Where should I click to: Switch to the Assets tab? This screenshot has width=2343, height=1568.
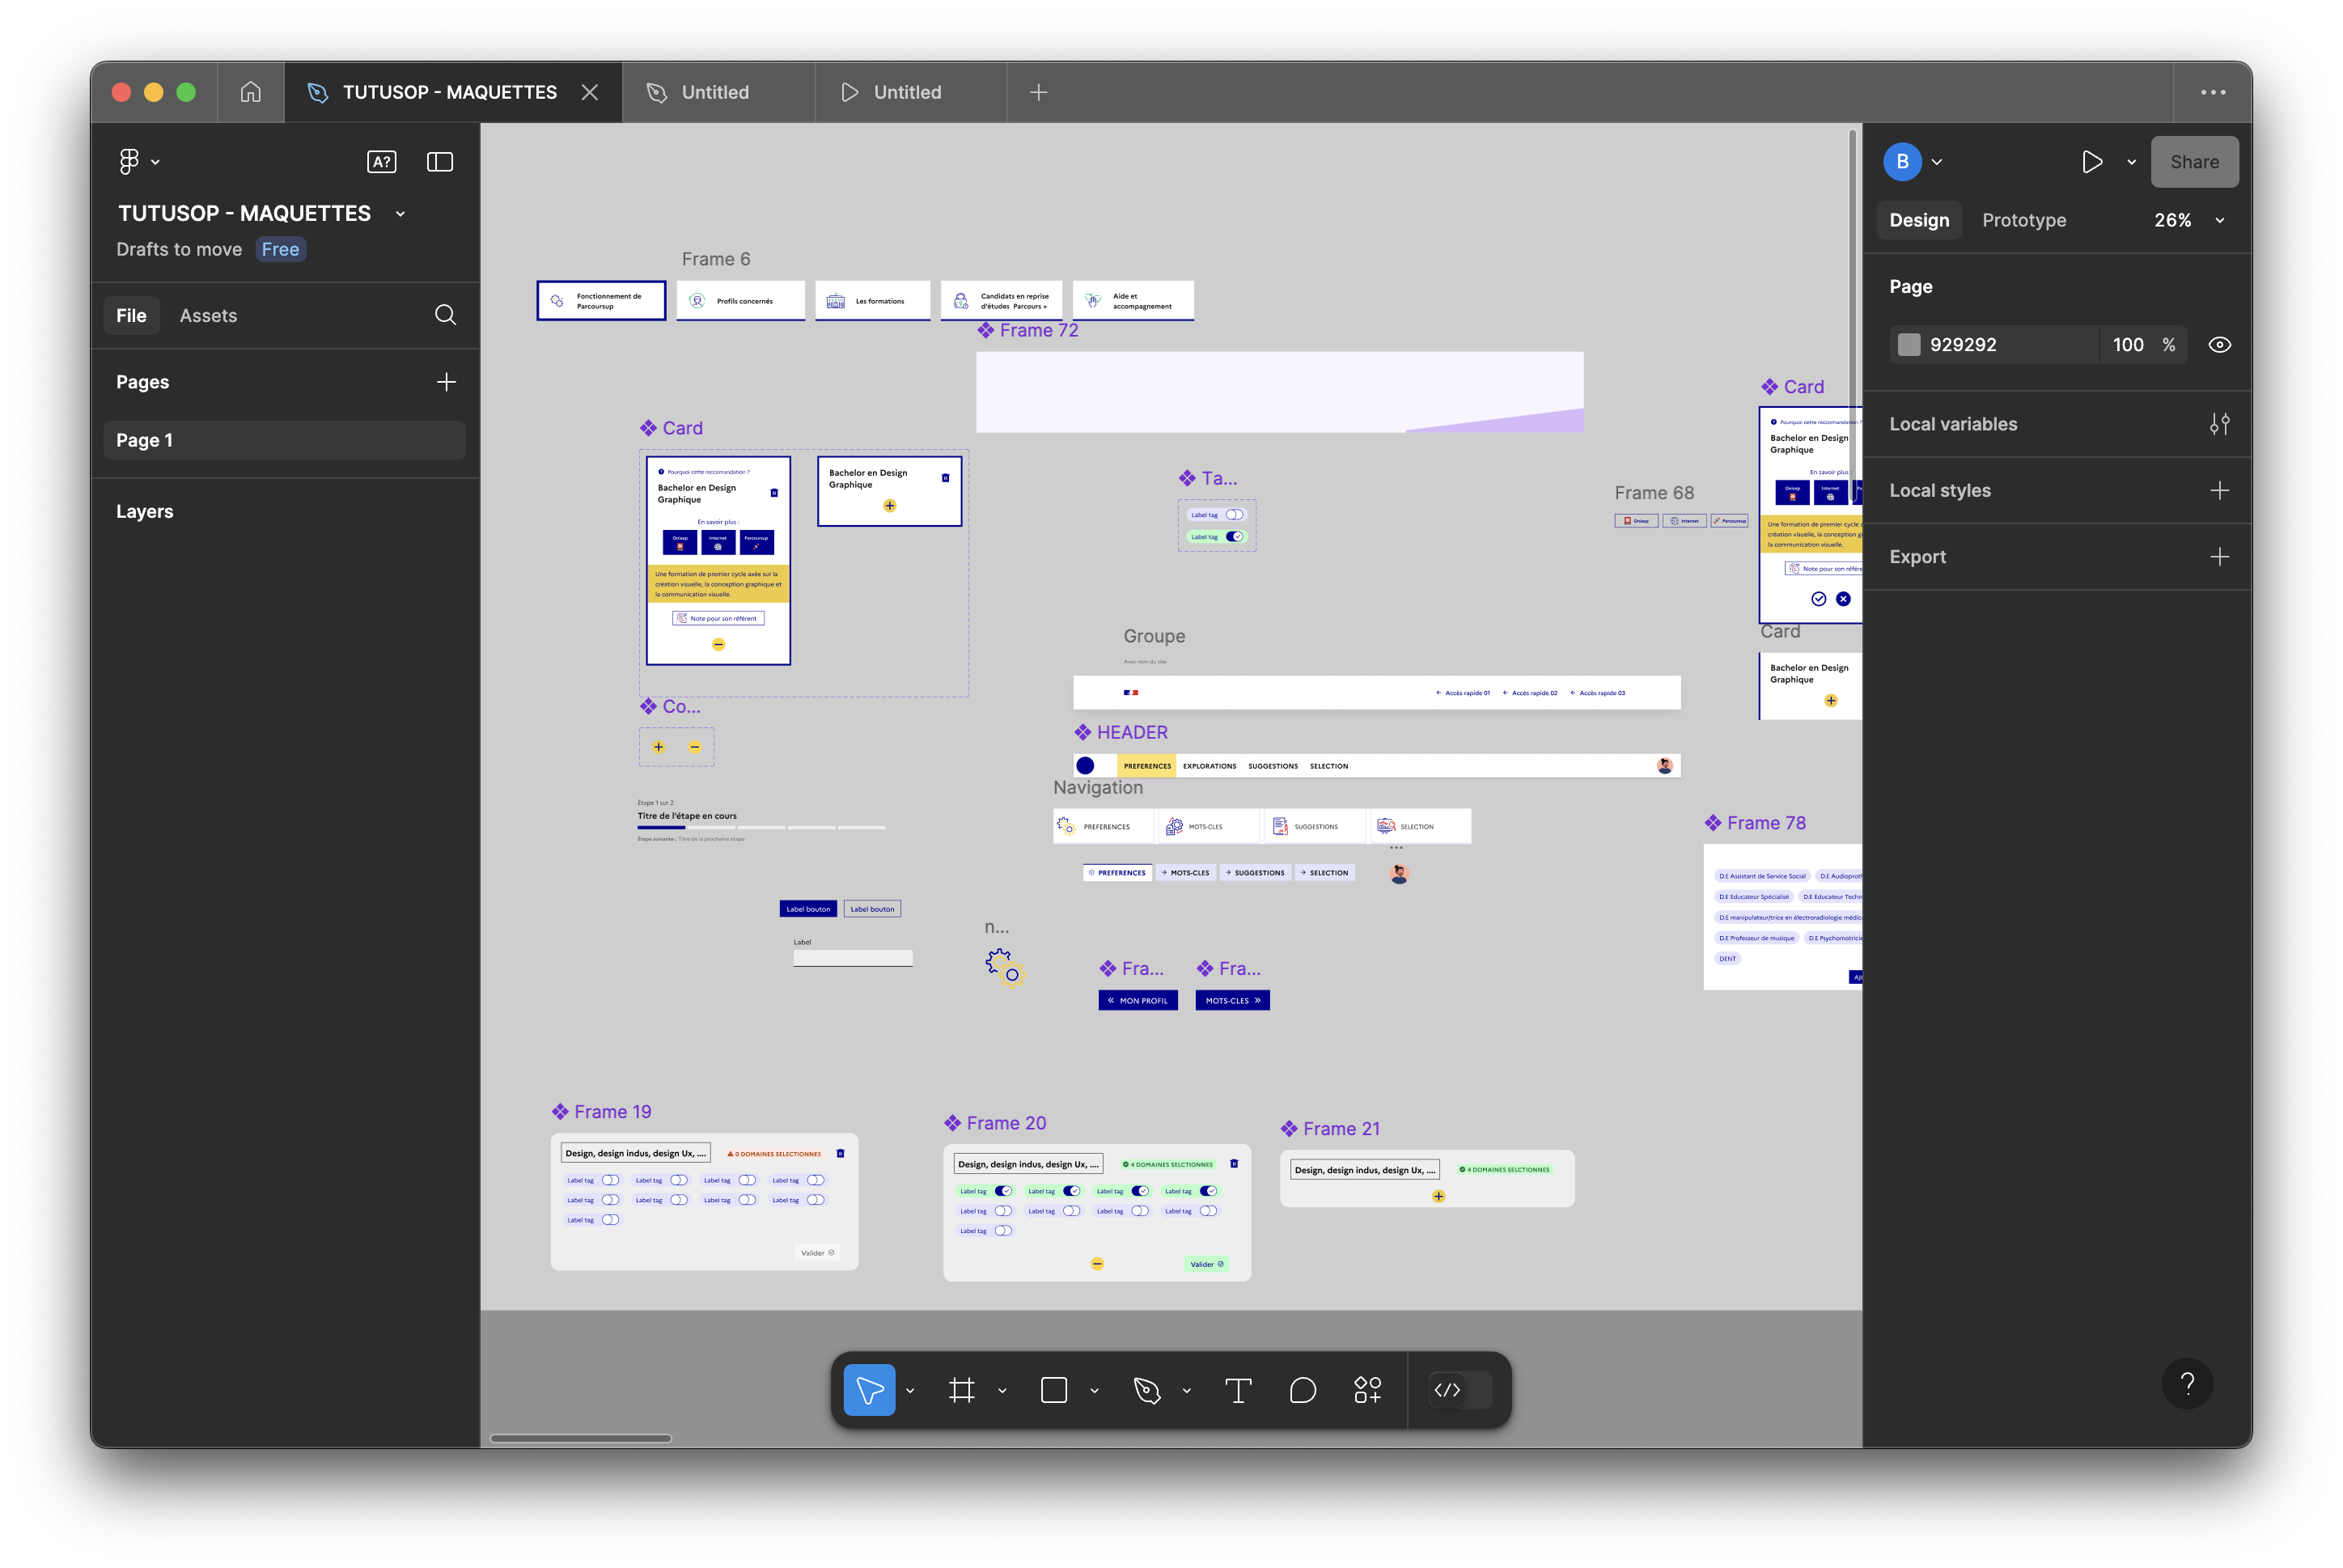tap(208, 316)
